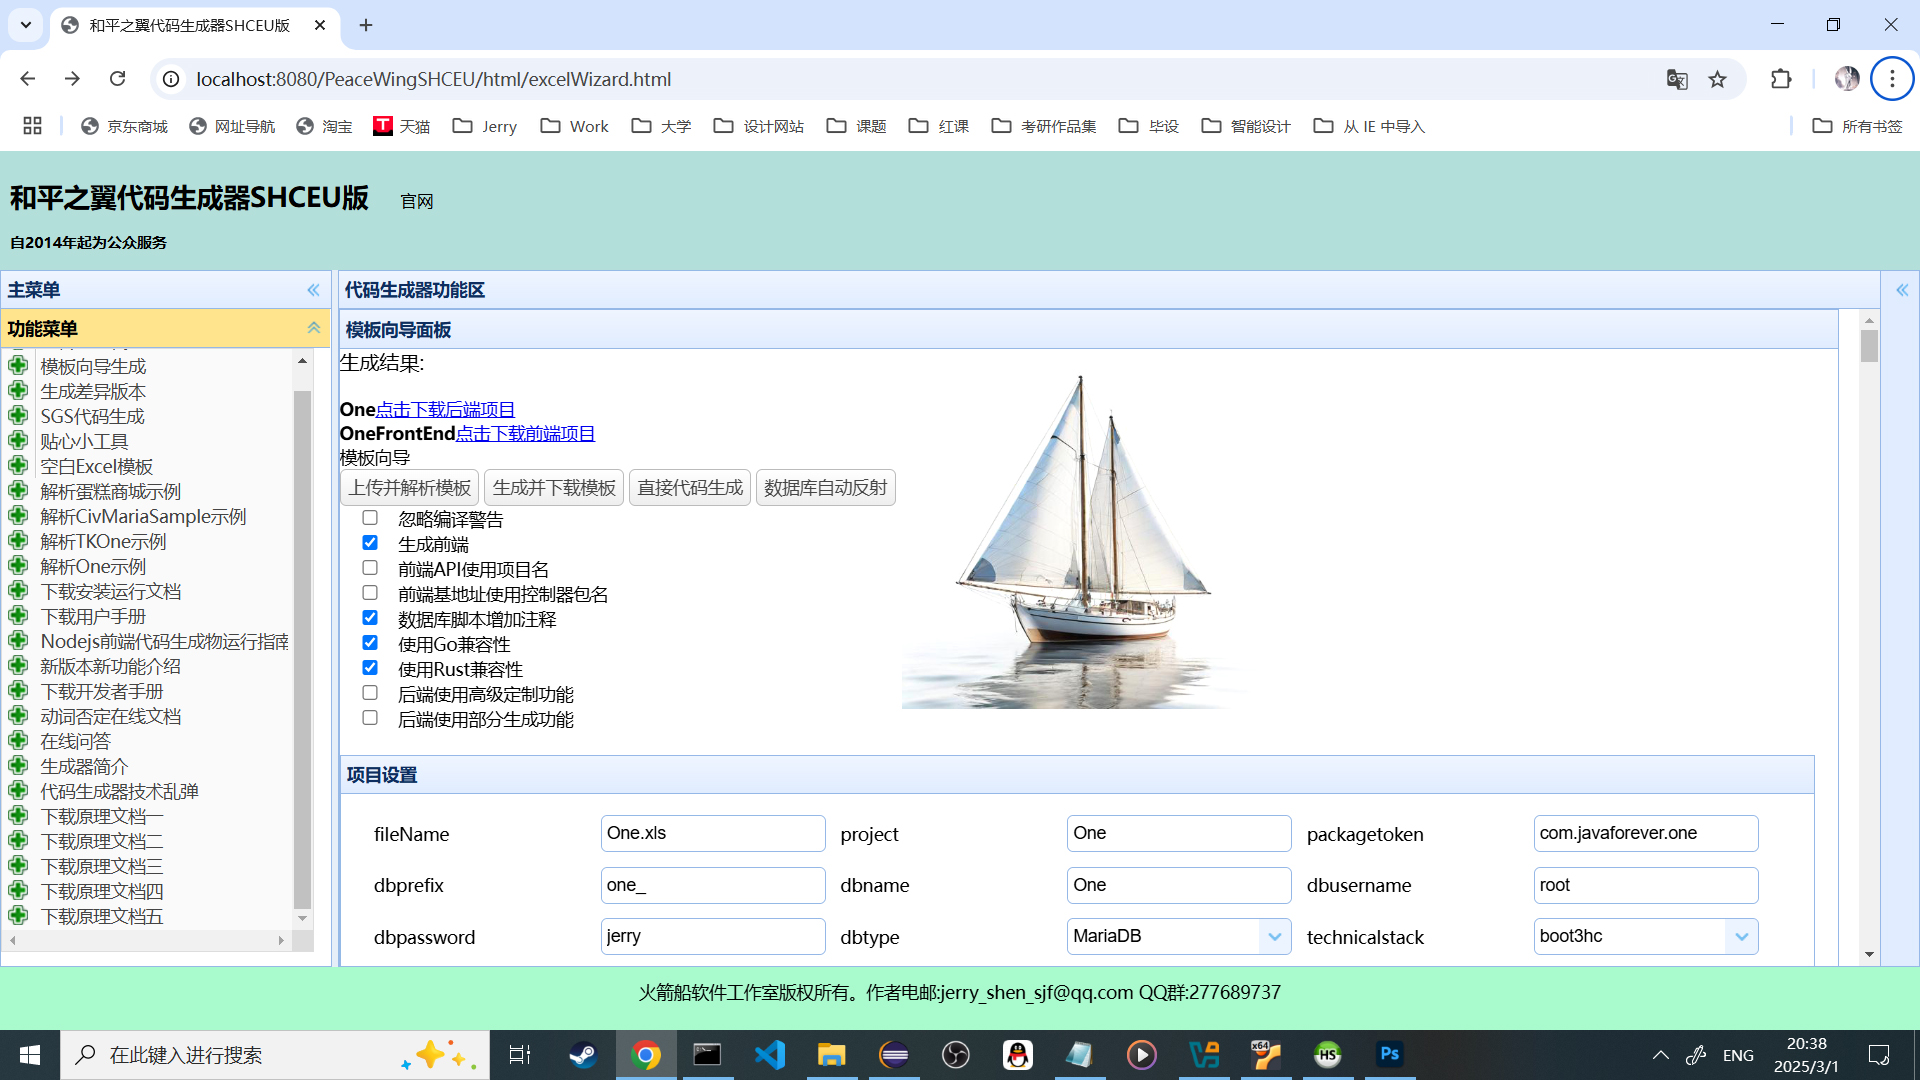Collapse the 功能菜单 accordion section

[x=313, y=328]
